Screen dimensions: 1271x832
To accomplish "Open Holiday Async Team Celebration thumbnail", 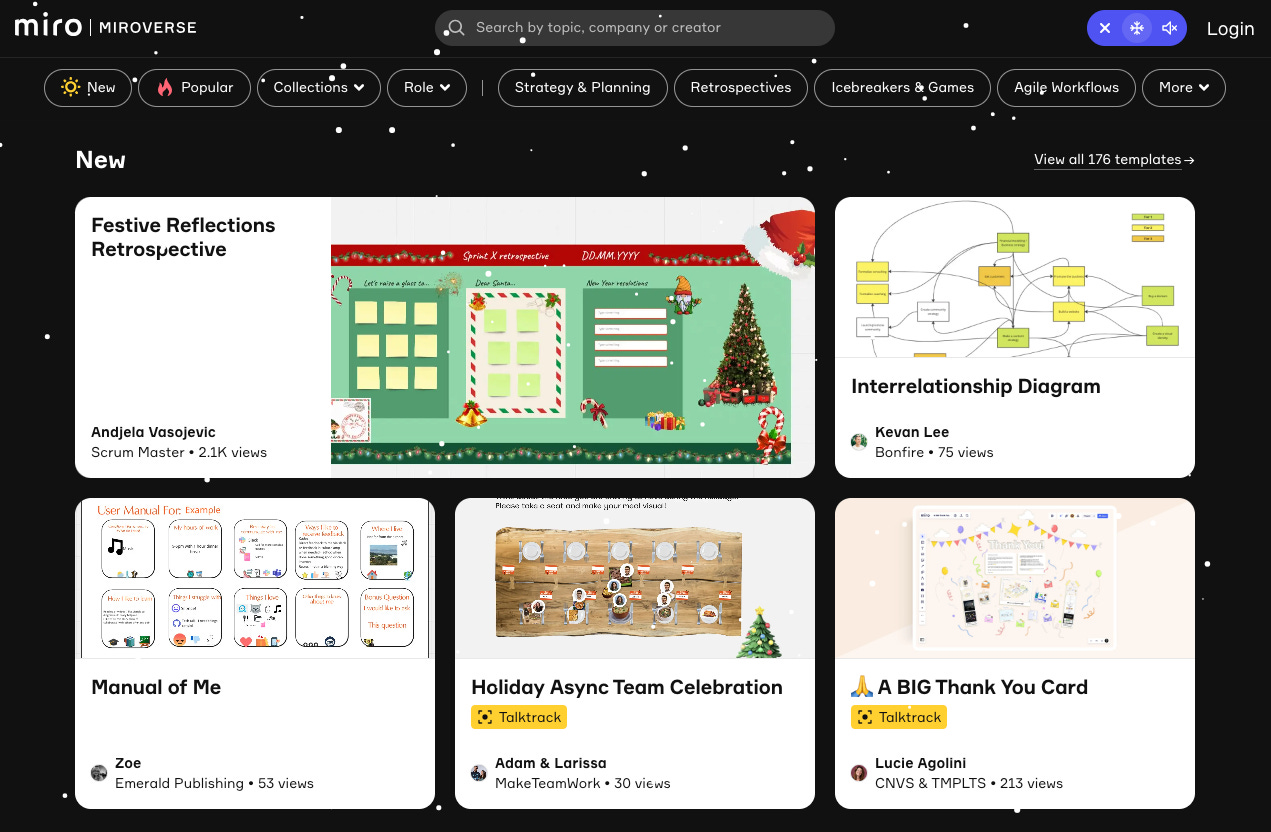I will pos(635,578).
